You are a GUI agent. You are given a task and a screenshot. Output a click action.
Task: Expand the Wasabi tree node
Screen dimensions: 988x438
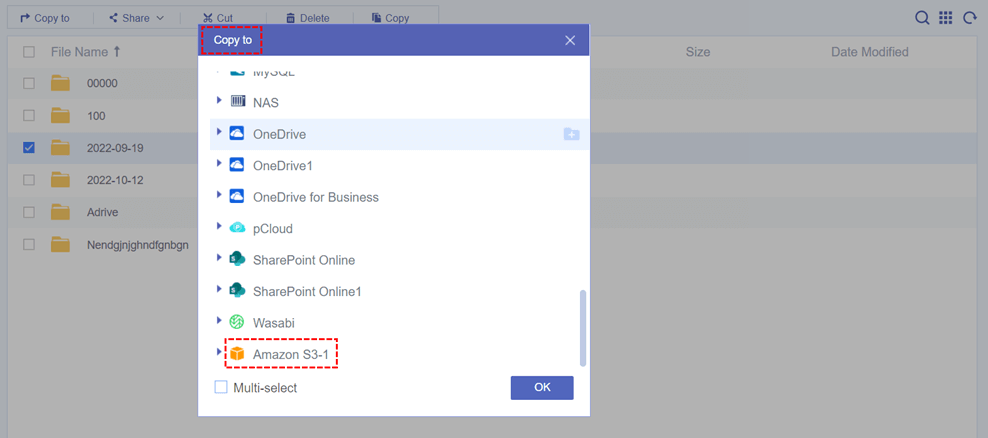coord(219,321)
